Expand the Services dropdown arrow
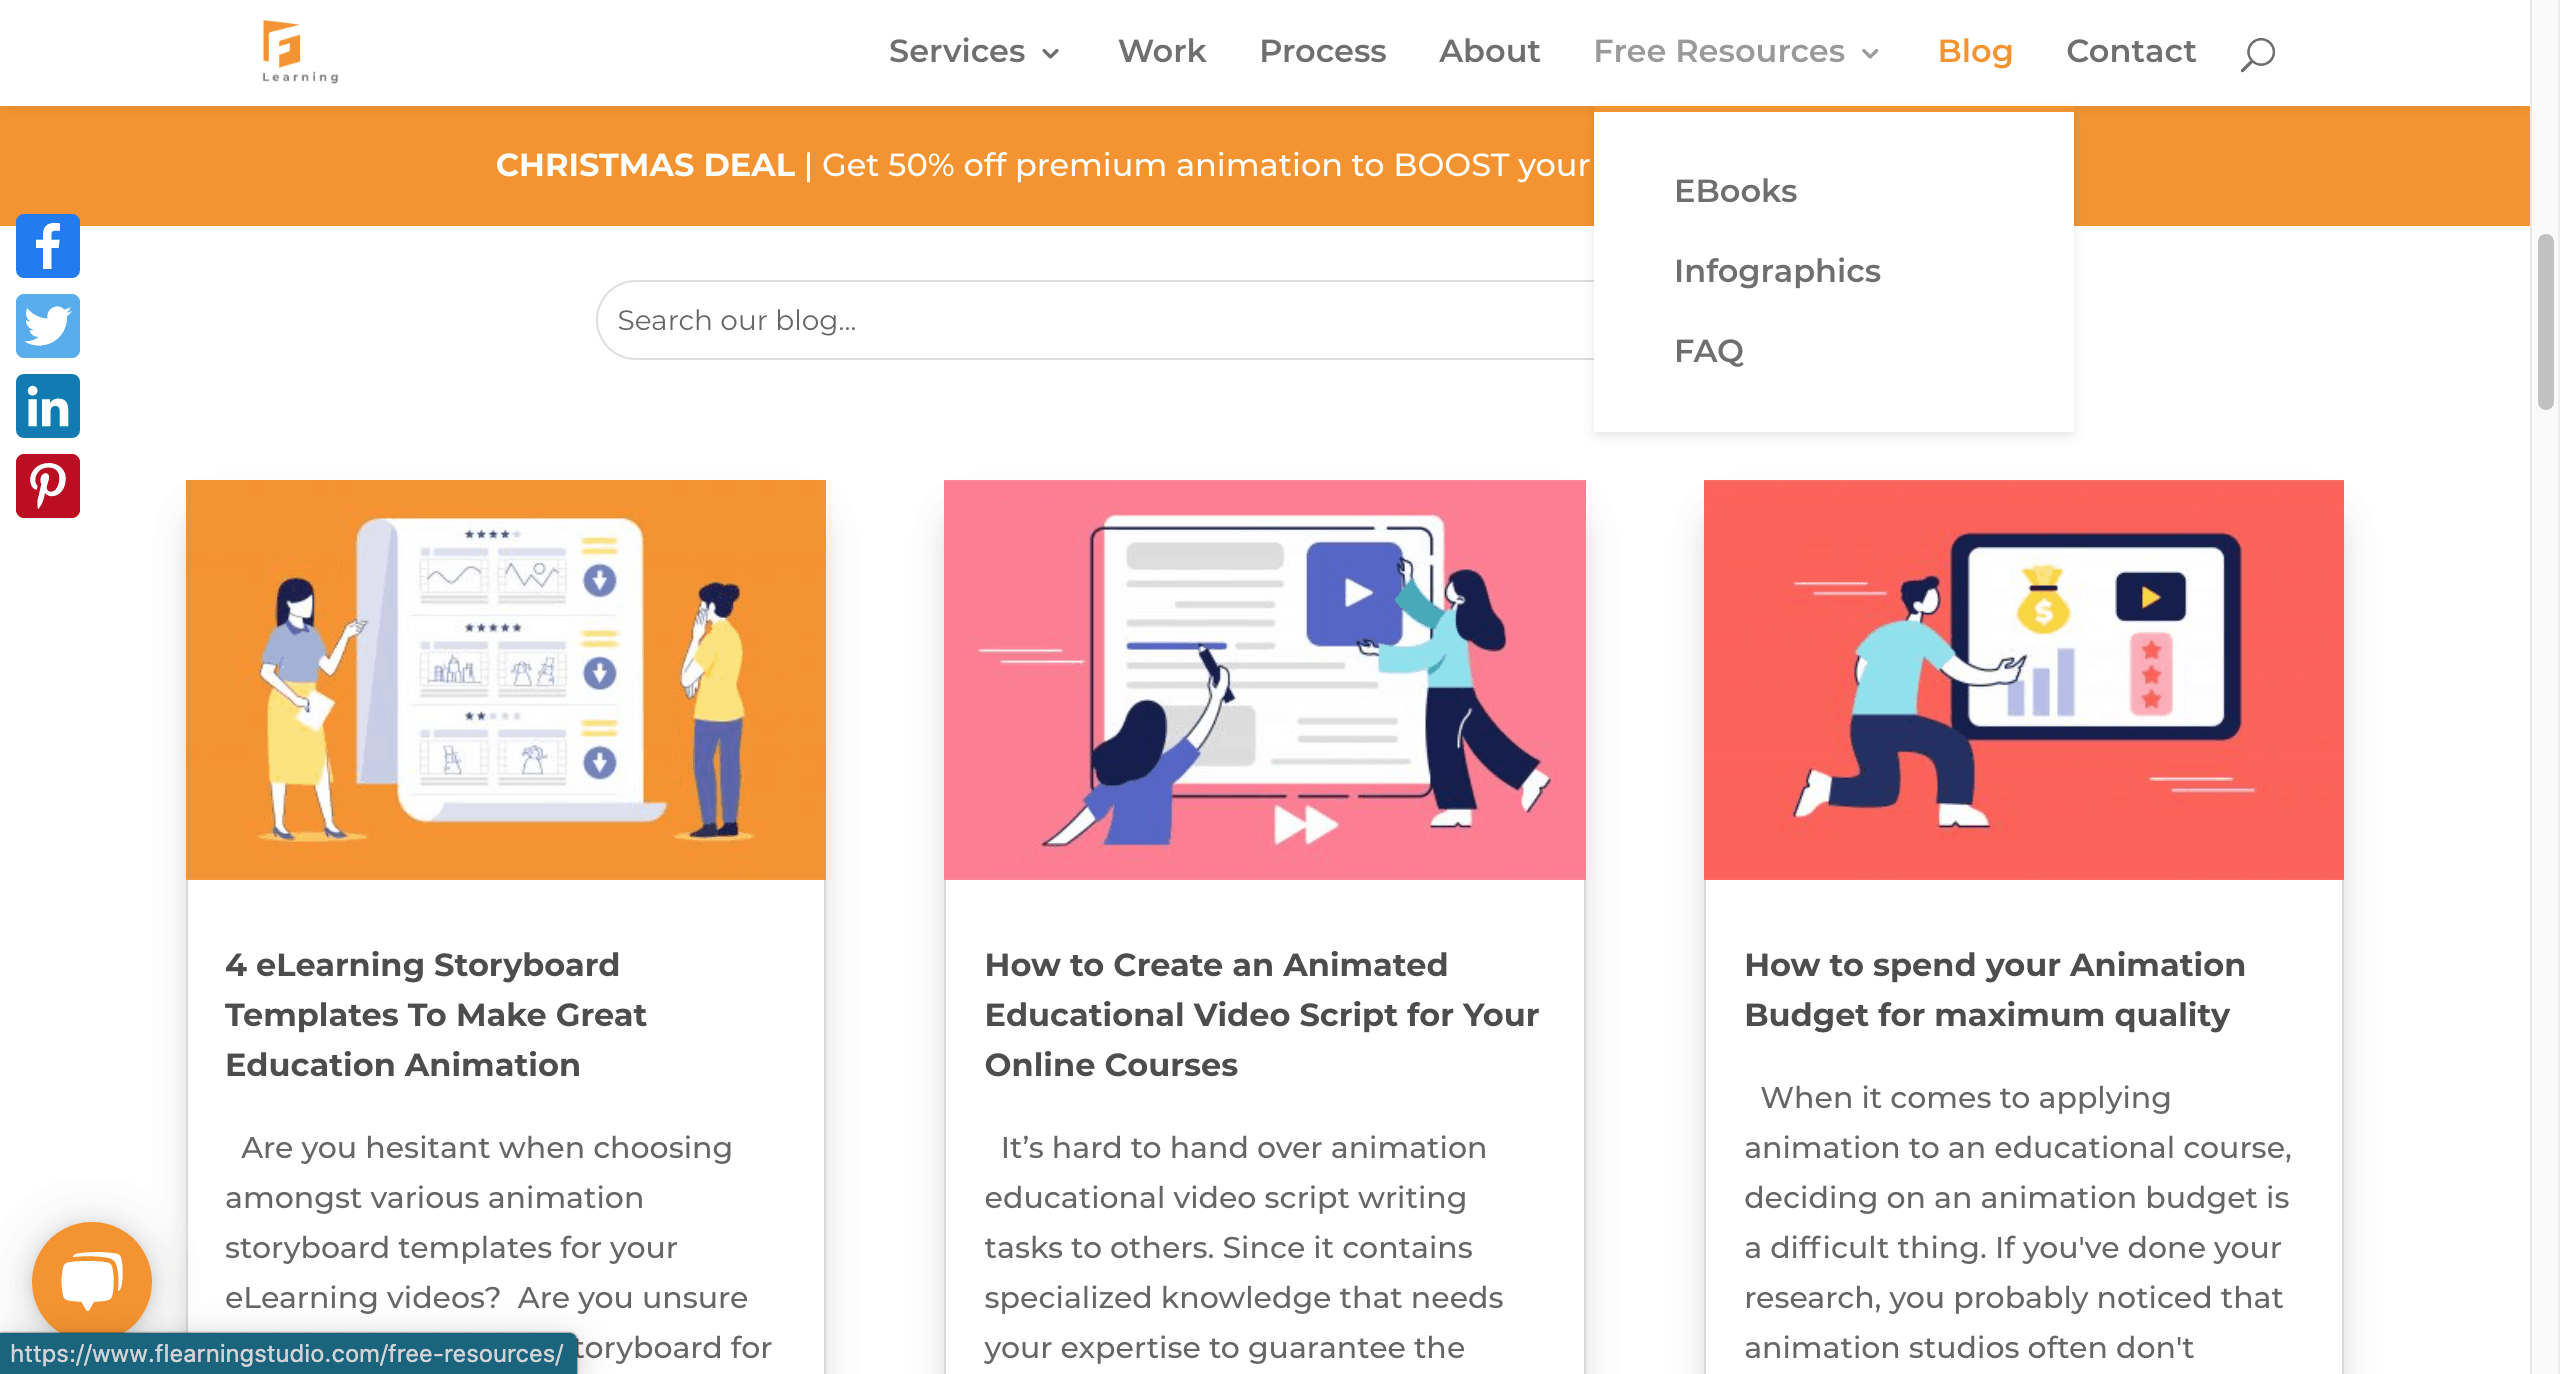 click(1051, 54)
